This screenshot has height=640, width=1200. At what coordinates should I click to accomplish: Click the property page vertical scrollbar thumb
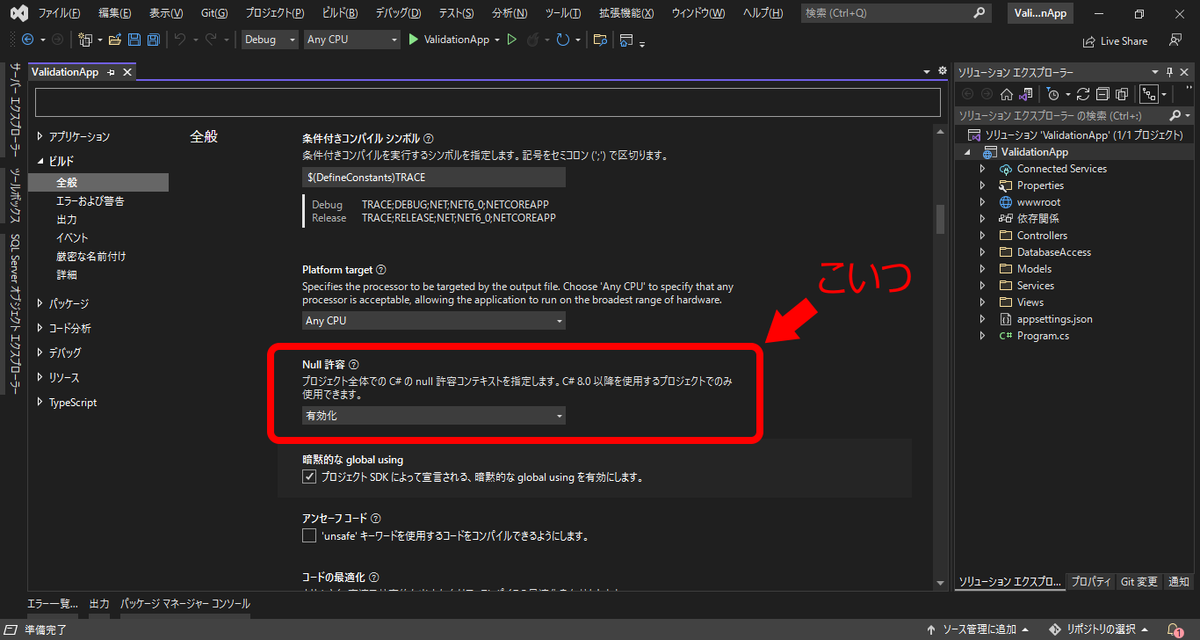(x=939, y=218)
